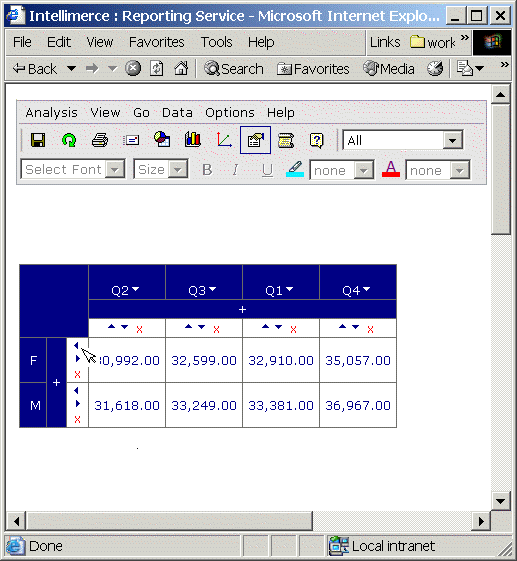Open the Analysis menu
The image size is (517, 561).
point(52,113)
